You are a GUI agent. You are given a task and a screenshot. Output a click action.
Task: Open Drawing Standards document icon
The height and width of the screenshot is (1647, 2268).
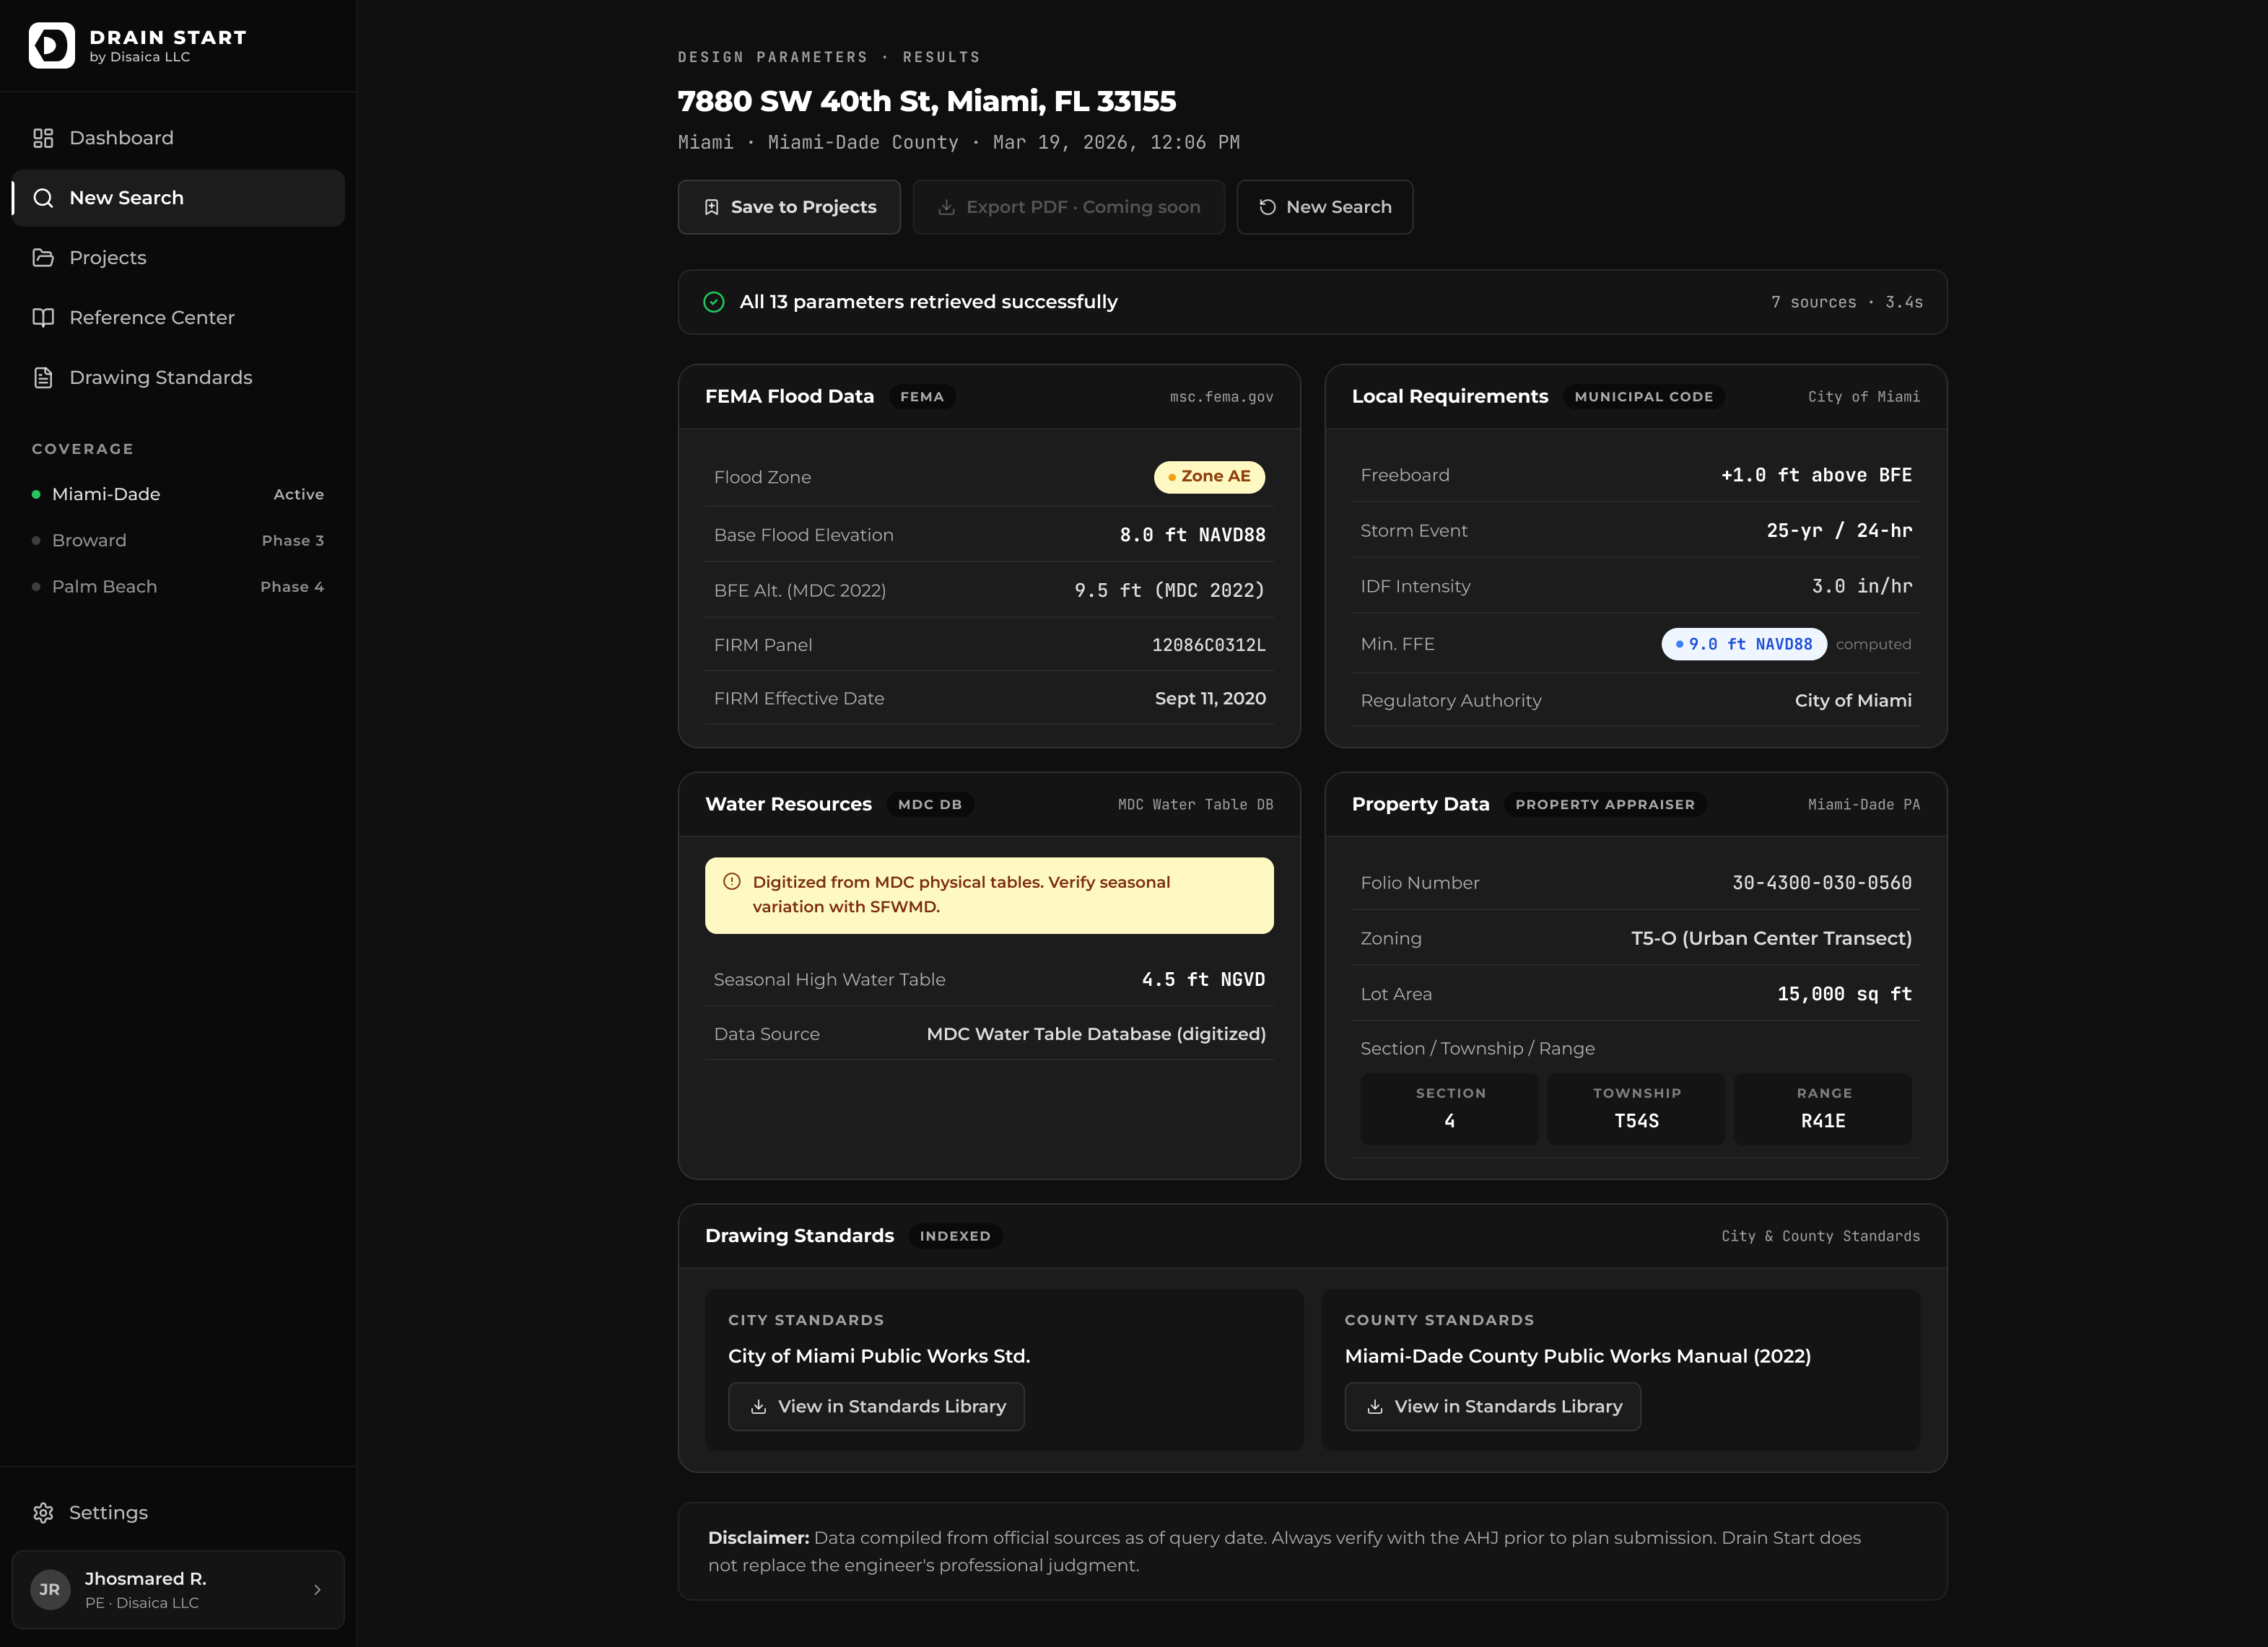coord(43,377)
